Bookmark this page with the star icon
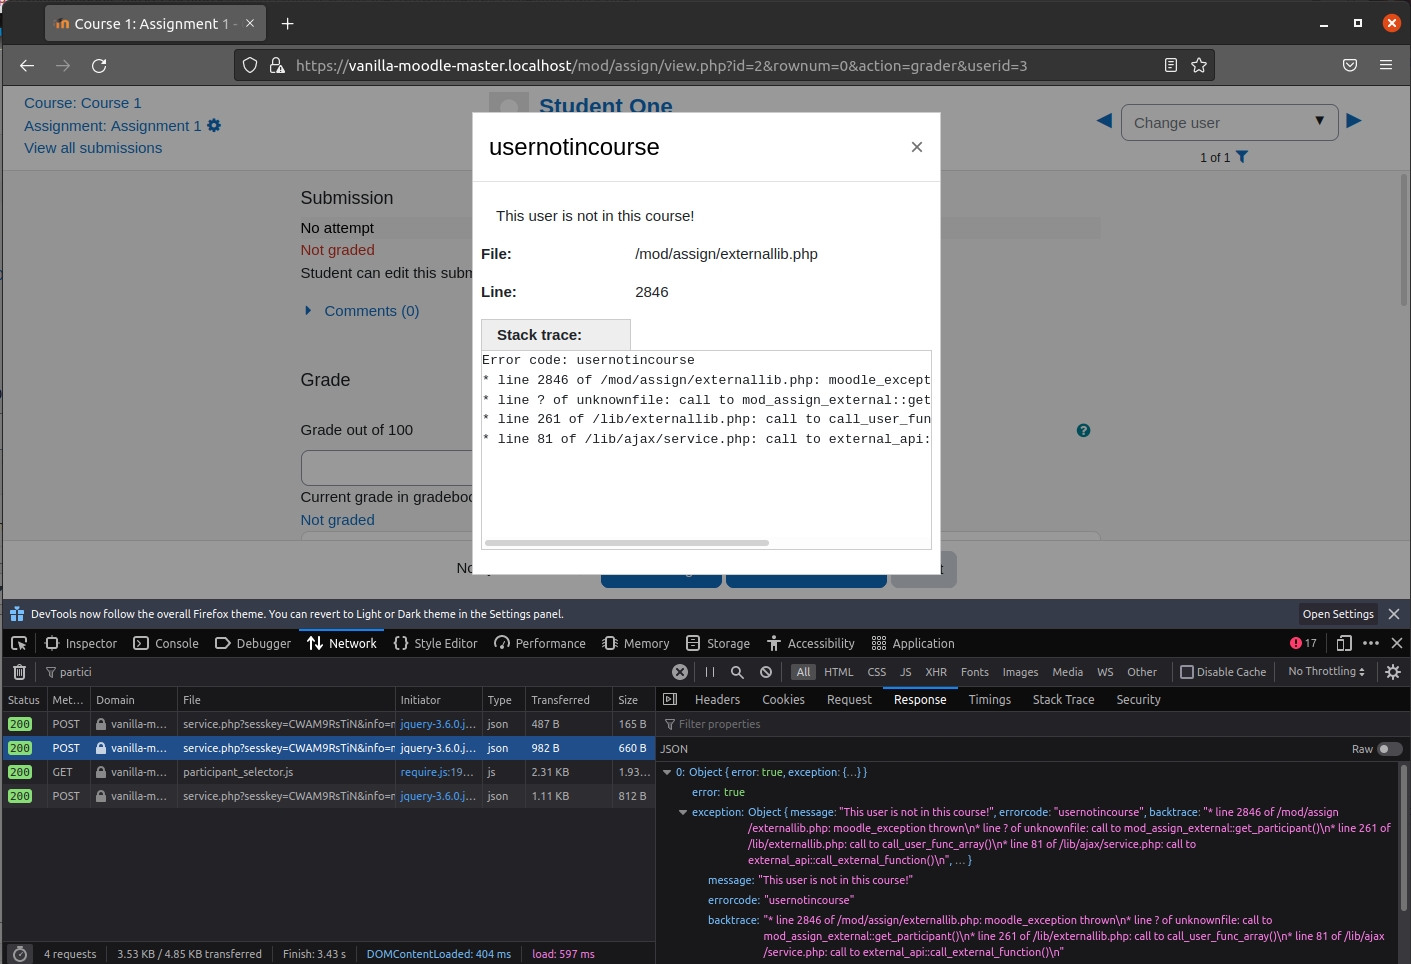1411x964 pixels. click(x=1199, y=65)
